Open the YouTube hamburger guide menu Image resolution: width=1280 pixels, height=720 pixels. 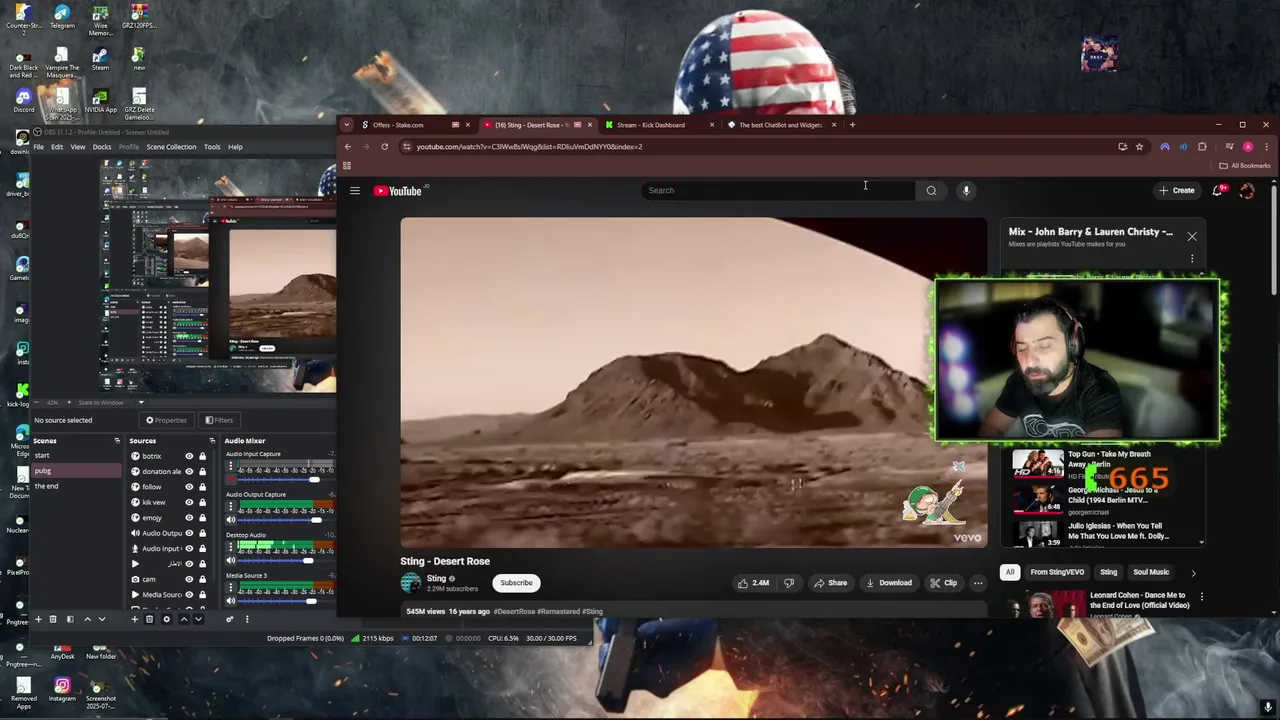point(355,190)
